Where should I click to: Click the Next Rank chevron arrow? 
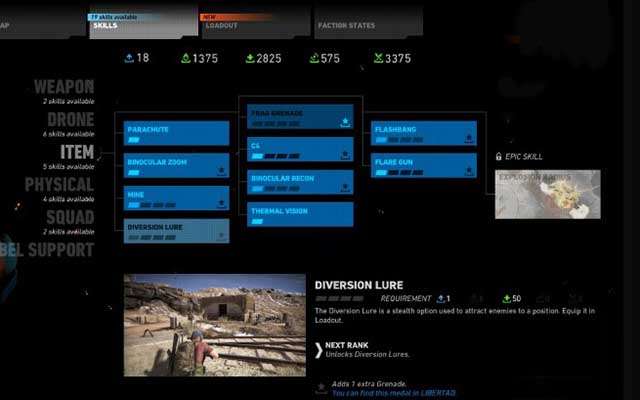(319, 350)
